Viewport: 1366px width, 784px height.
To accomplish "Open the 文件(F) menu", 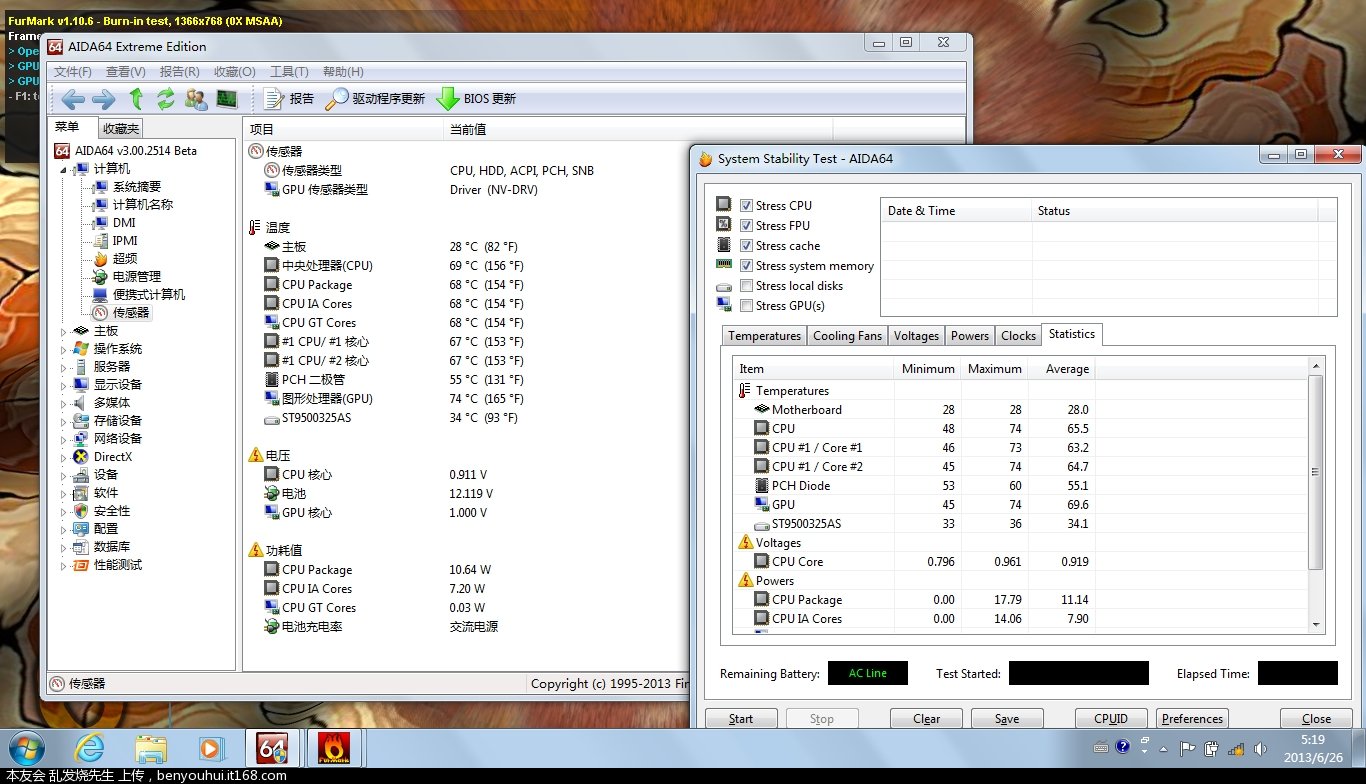I will [x=73, y=72].
